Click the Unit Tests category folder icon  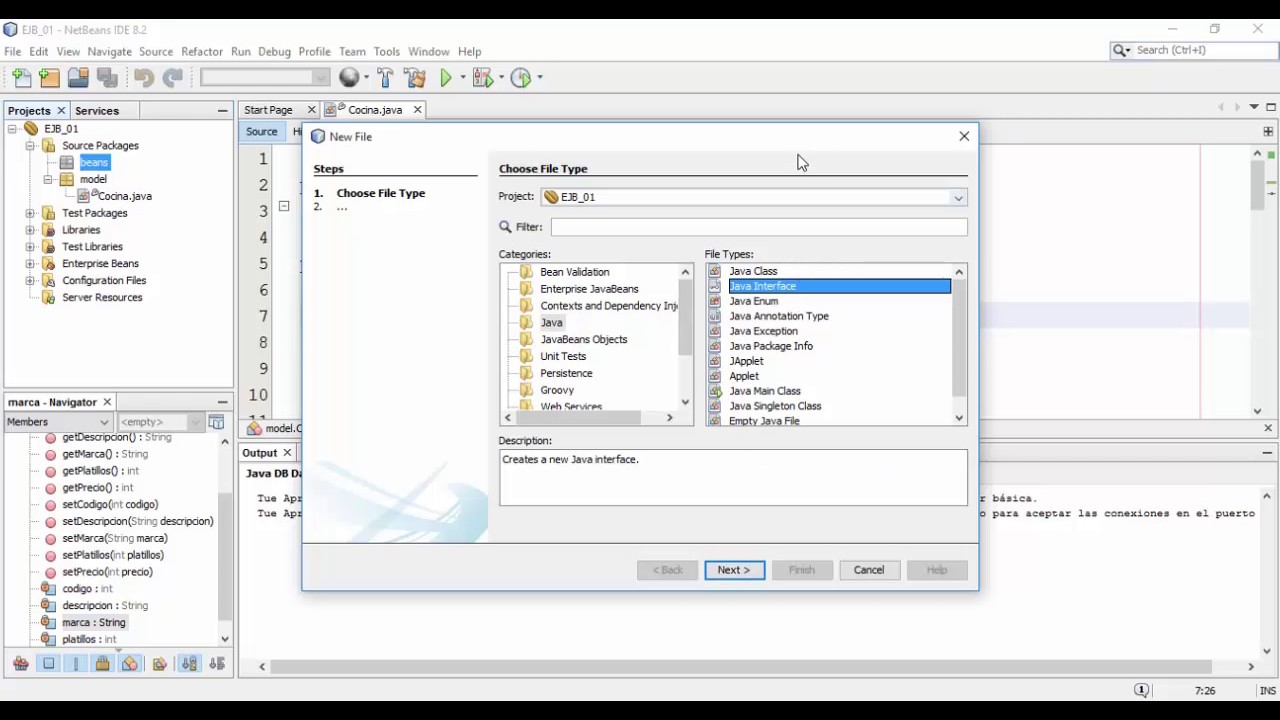tap(526, 356)
